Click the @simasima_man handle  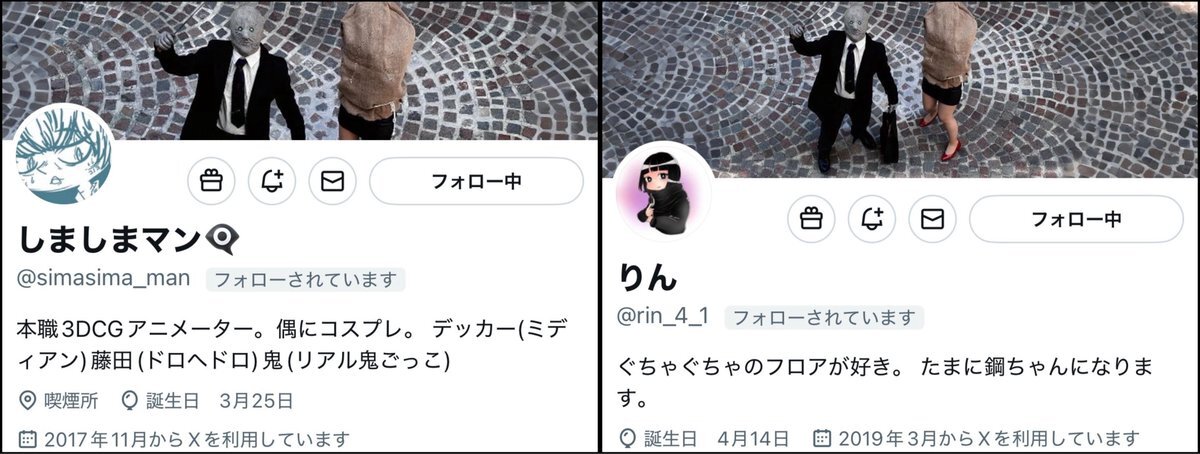(104, 279)
